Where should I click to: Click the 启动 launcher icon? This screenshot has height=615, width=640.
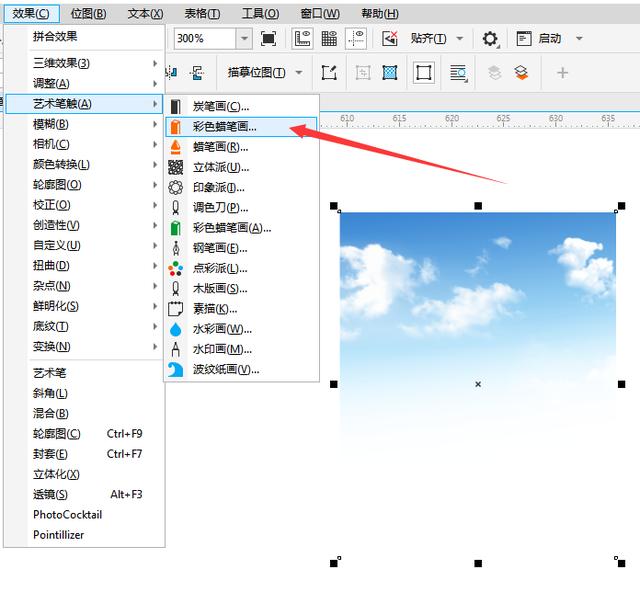524,39
